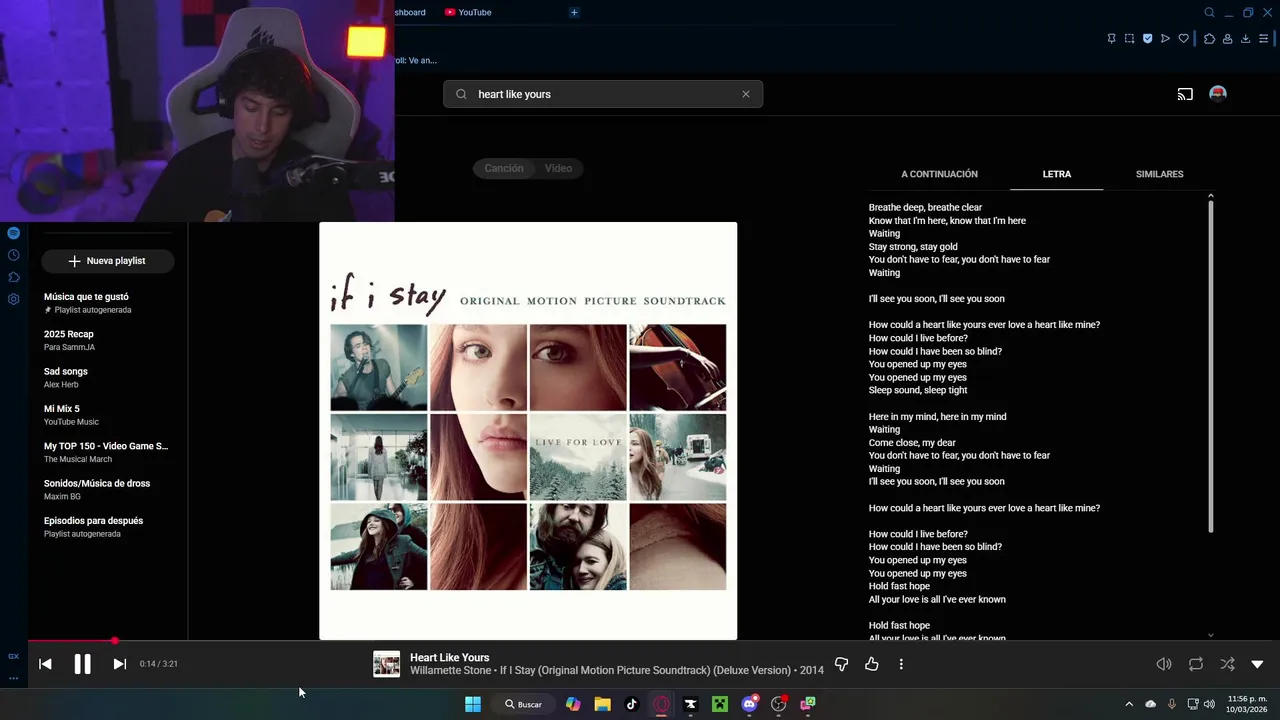Open sidebar Settings gear icon
Viewport: 1280px width, 720px height.
pos(13,299)
